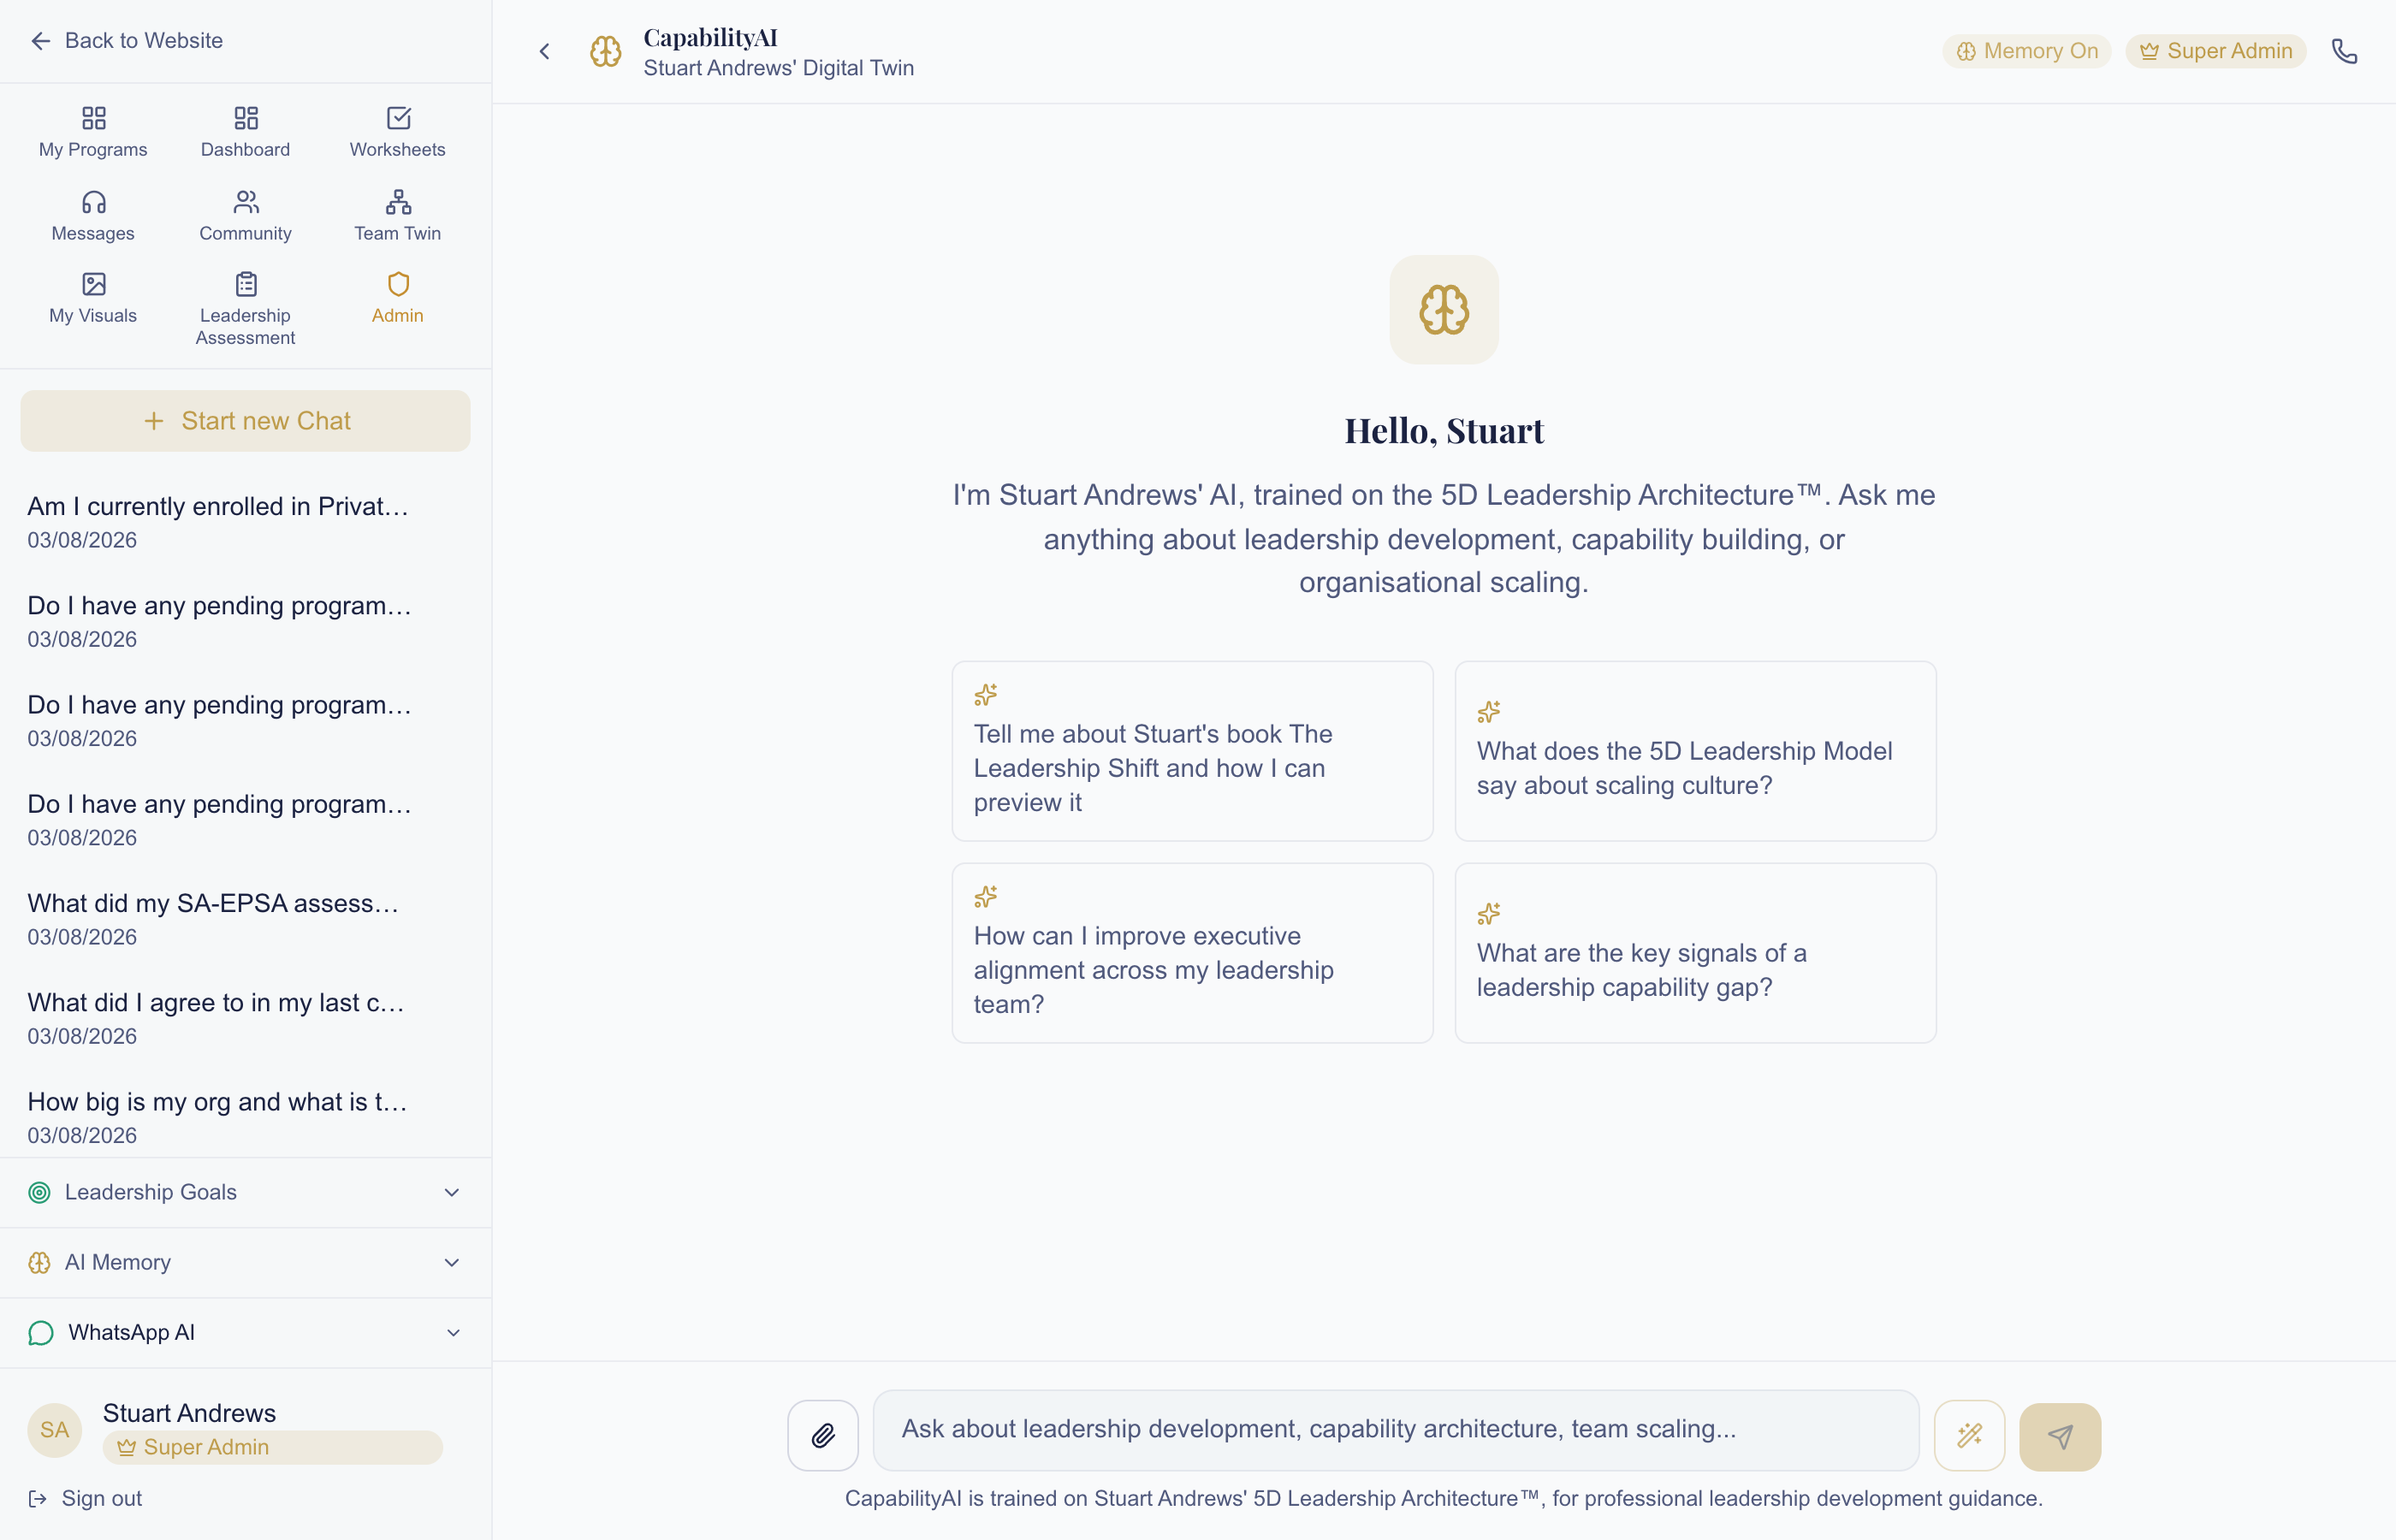This screenshot has height=1540, width=2396.
Task: Click the Super Admin badge in header
Action: pos(2216,51)
